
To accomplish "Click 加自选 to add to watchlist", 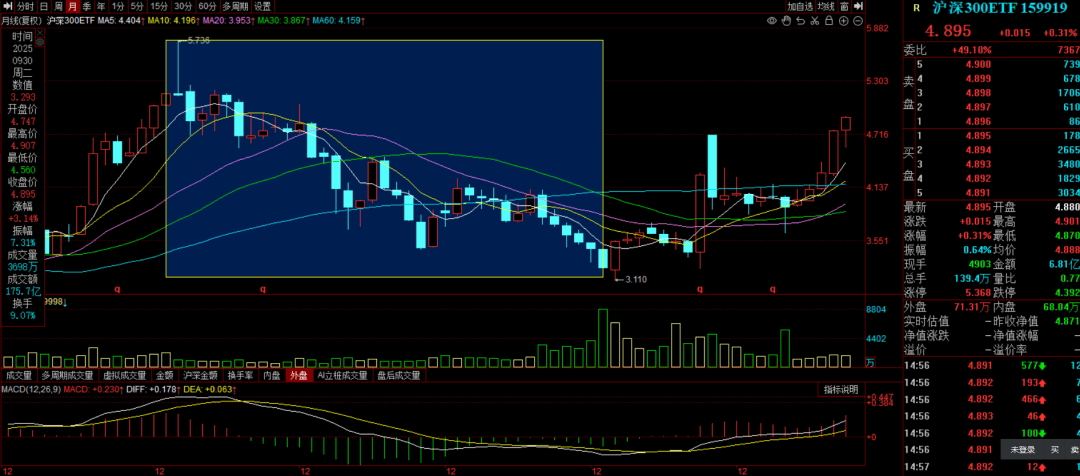I will (x=800, y=6).
